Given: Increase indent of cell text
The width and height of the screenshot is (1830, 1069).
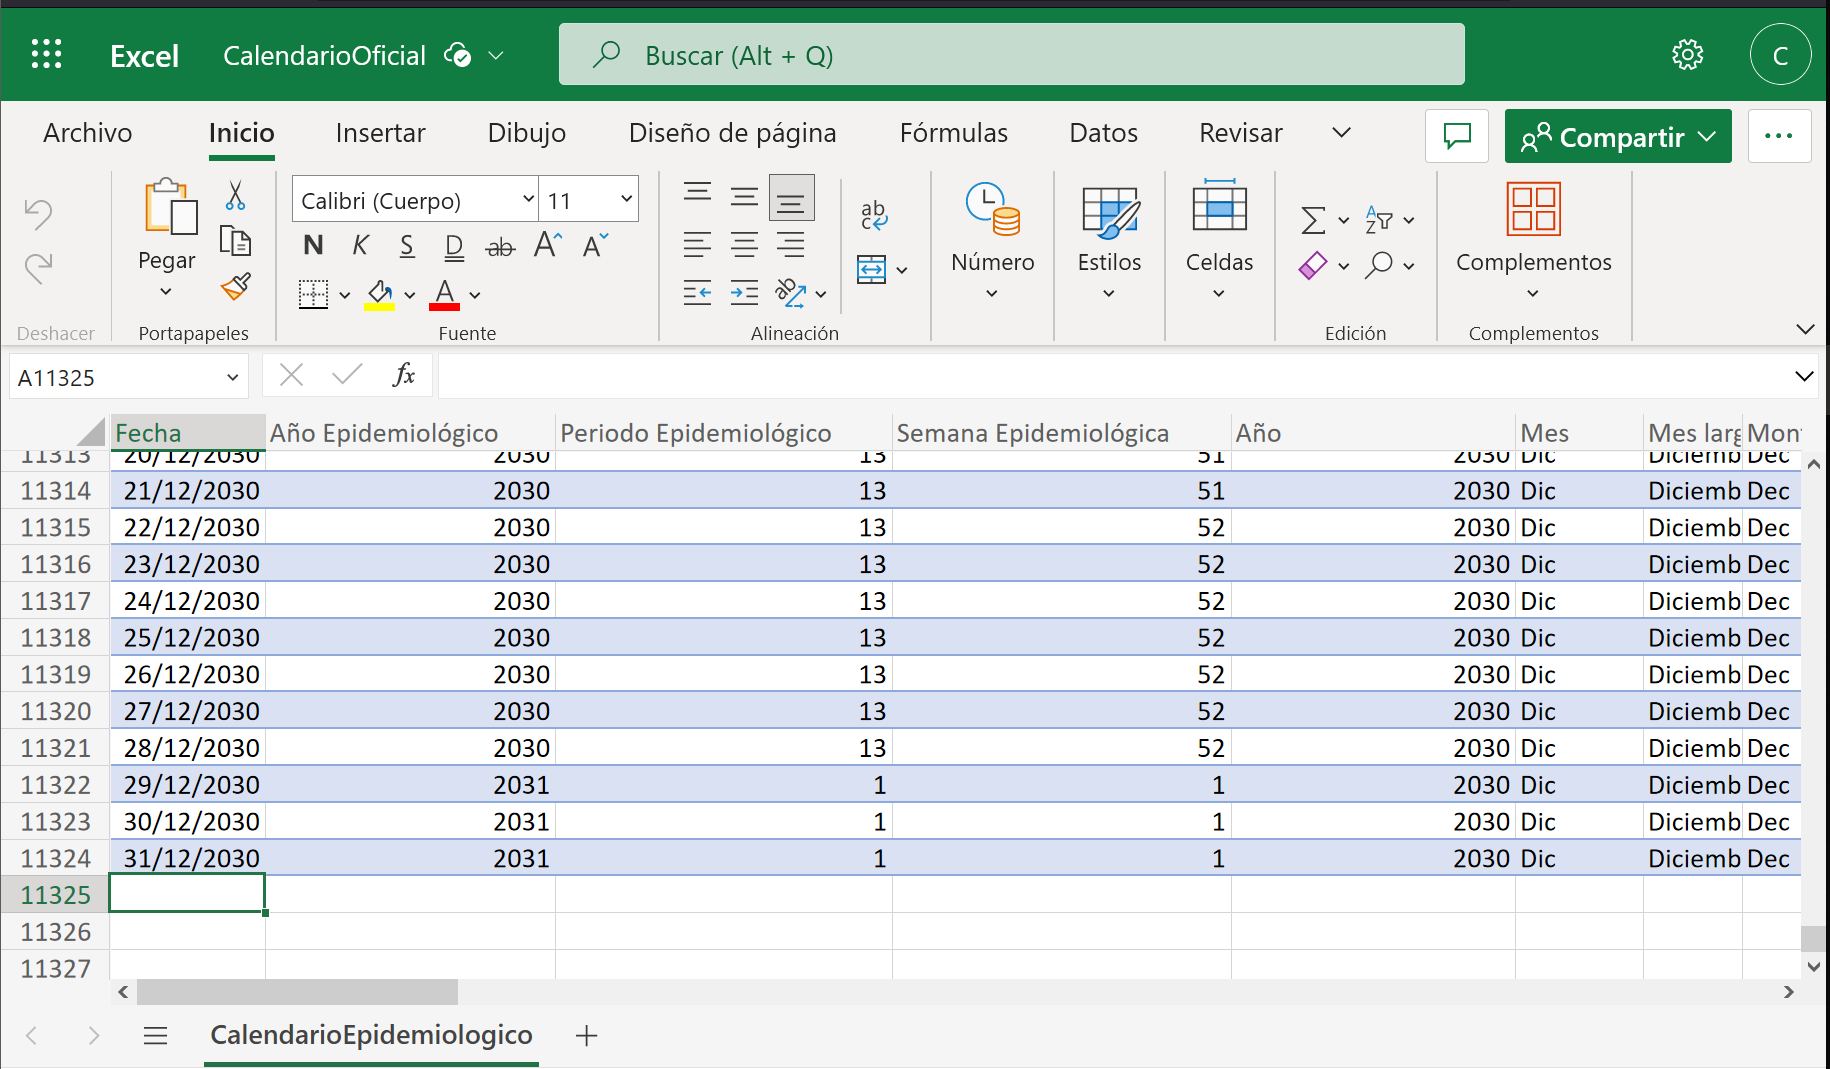Looking at the screenshot, I should tap(744, 293).
